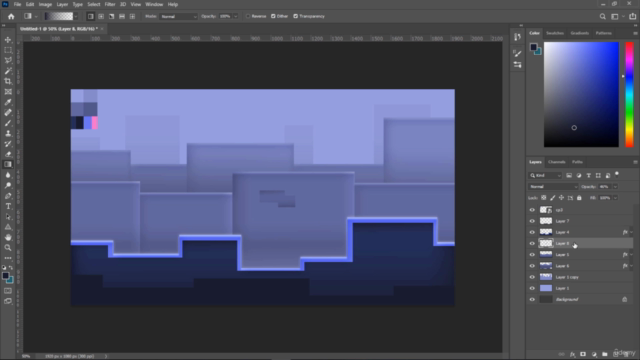Select the Path Selection tool

[x=8, y=216]
